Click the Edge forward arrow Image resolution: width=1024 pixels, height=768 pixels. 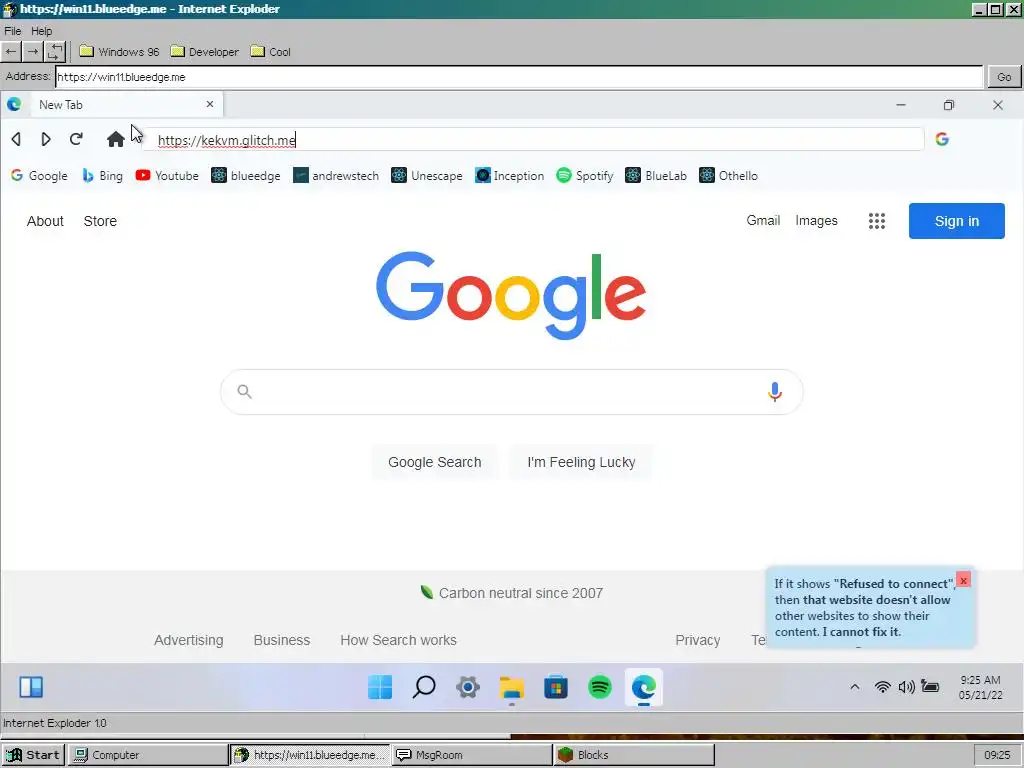tap(46, 139)
